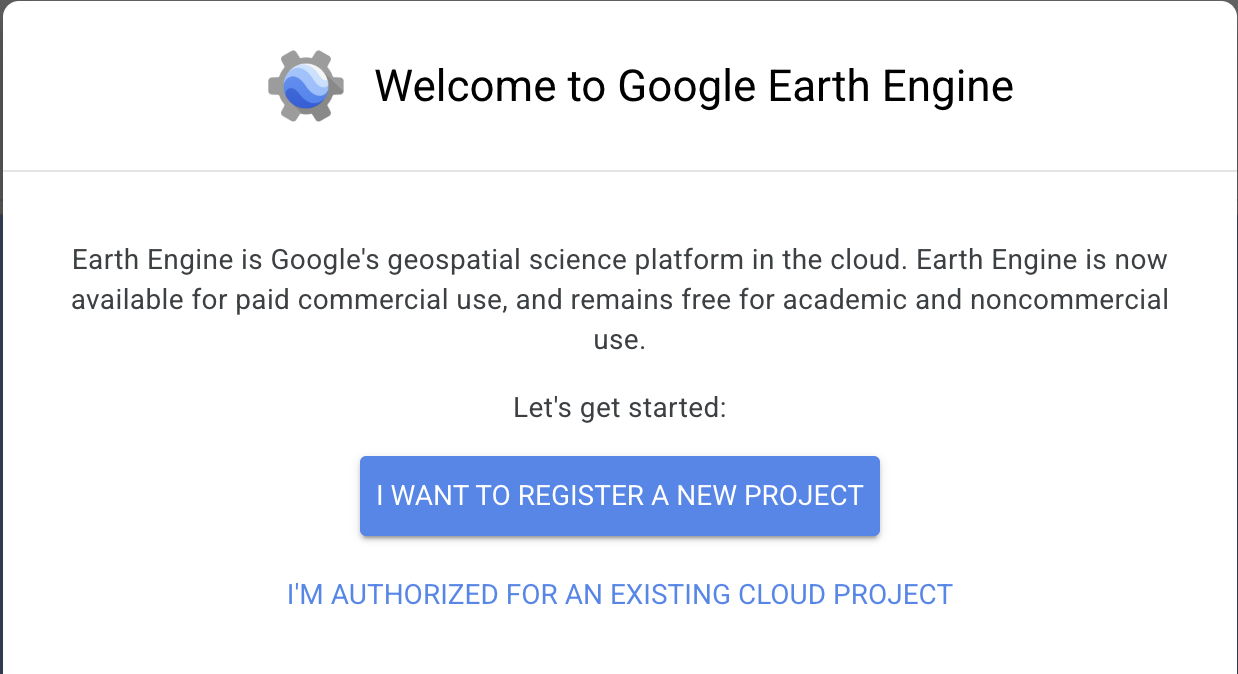
Task: Open I'M AUTHORIZED FOR AN EXISTING CLOUD PROJECT
Action: pyautogui.click(x=619, y=594)
